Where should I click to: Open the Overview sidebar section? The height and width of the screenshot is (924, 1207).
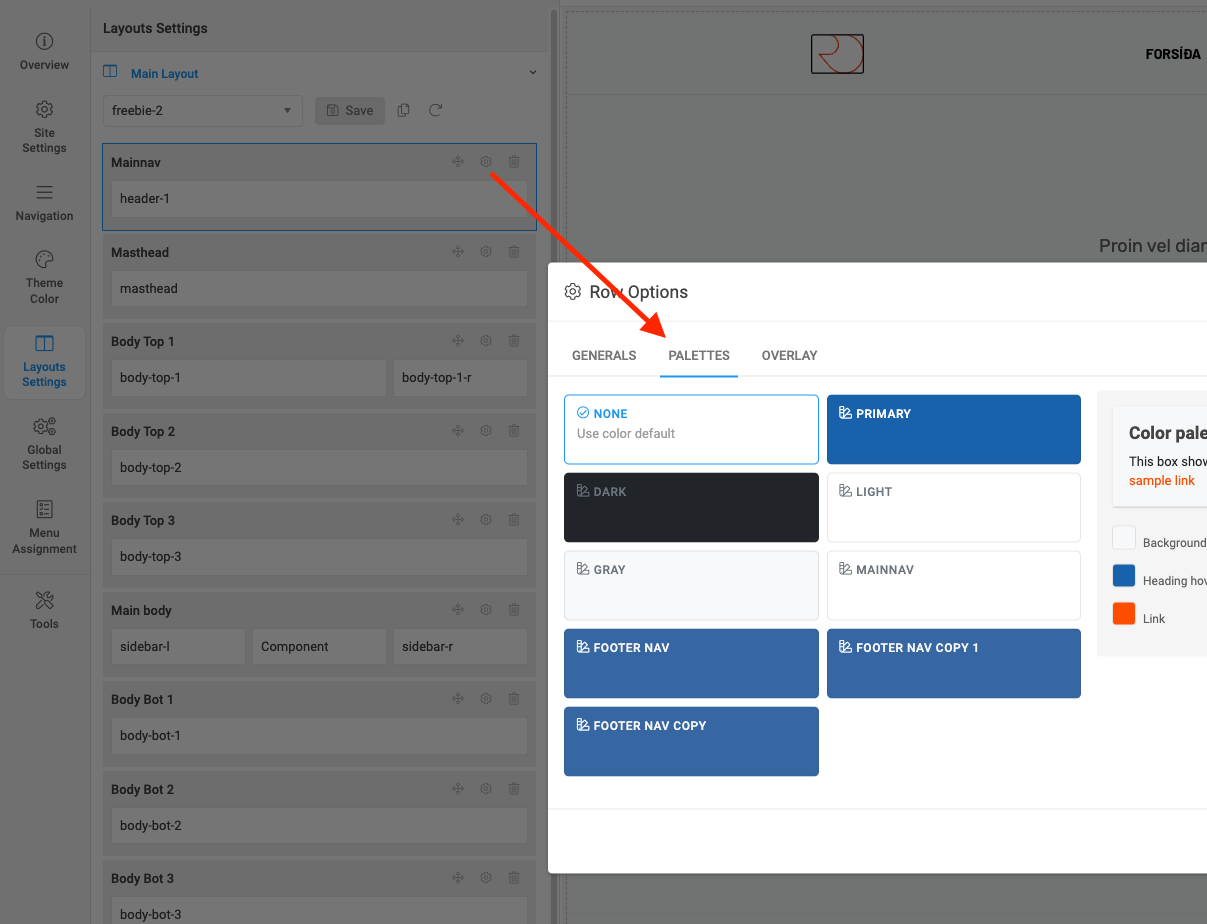click(44, 52)
